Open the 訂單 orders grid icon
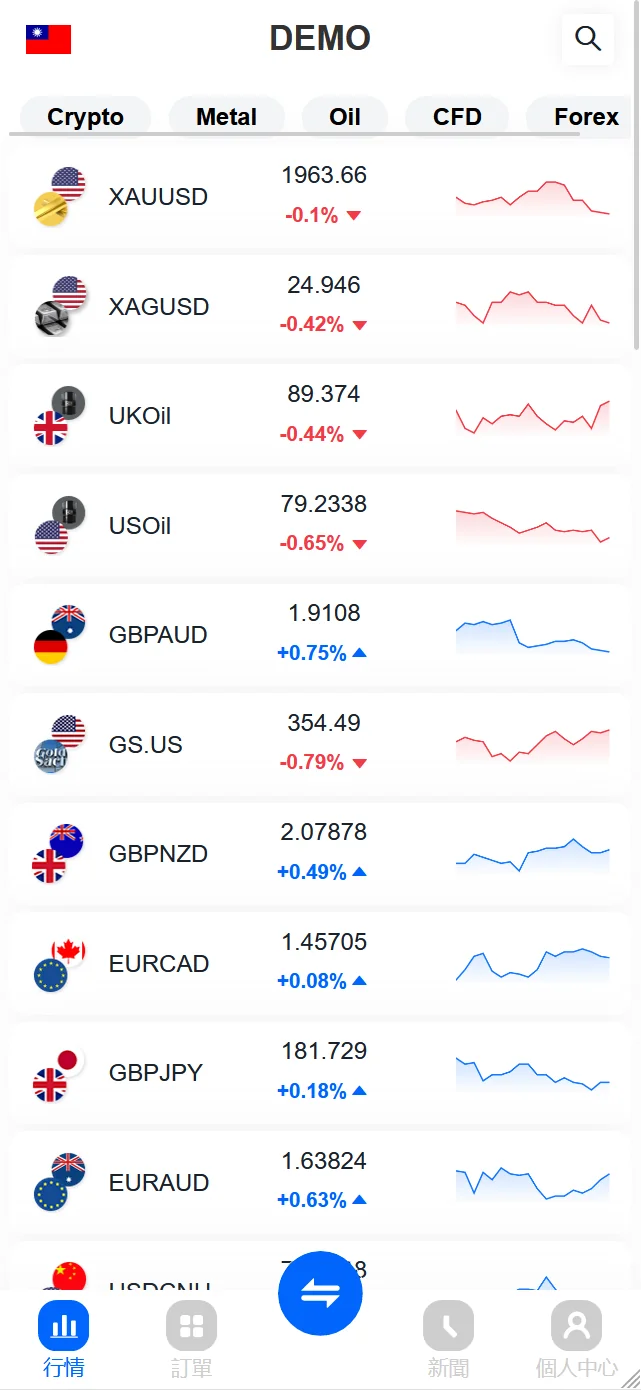Screen dimensions: 641x1390 click(x=191, y=1326)
